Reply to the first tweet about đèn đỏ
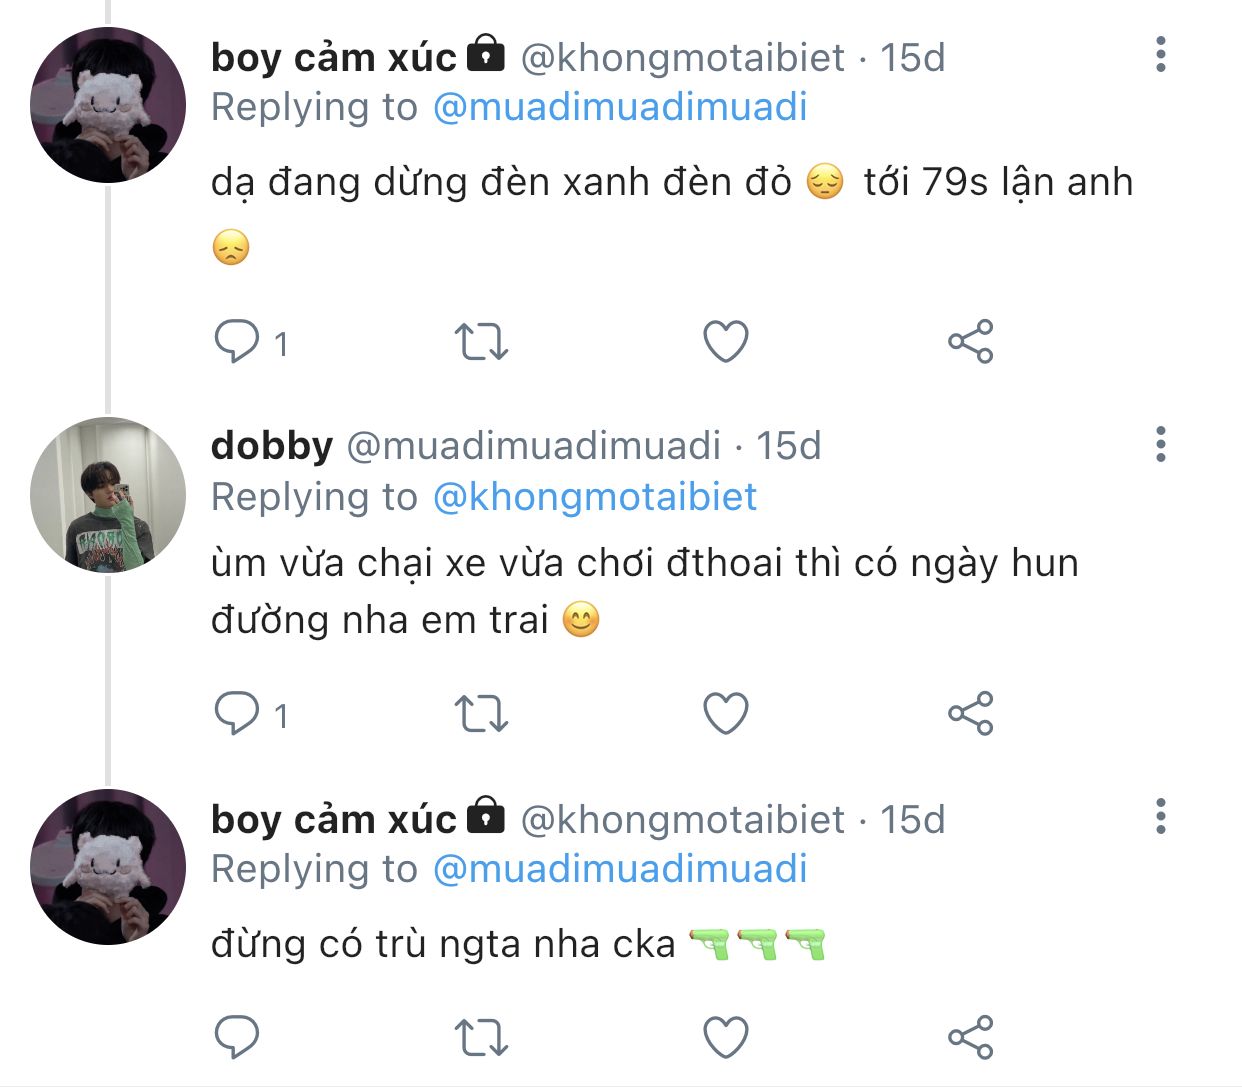1242x1087 pixels. pyautogui.click(x=237, y=342)
